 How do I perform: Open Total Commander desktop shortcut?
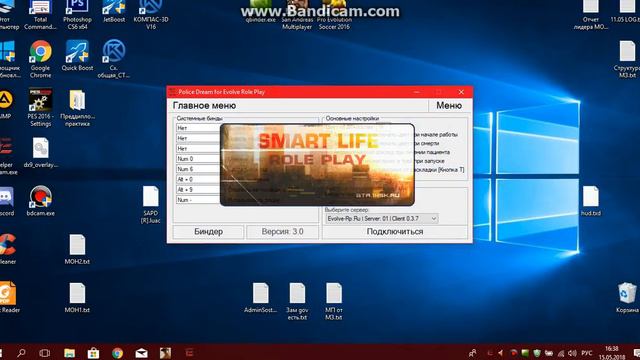point(40,15)
